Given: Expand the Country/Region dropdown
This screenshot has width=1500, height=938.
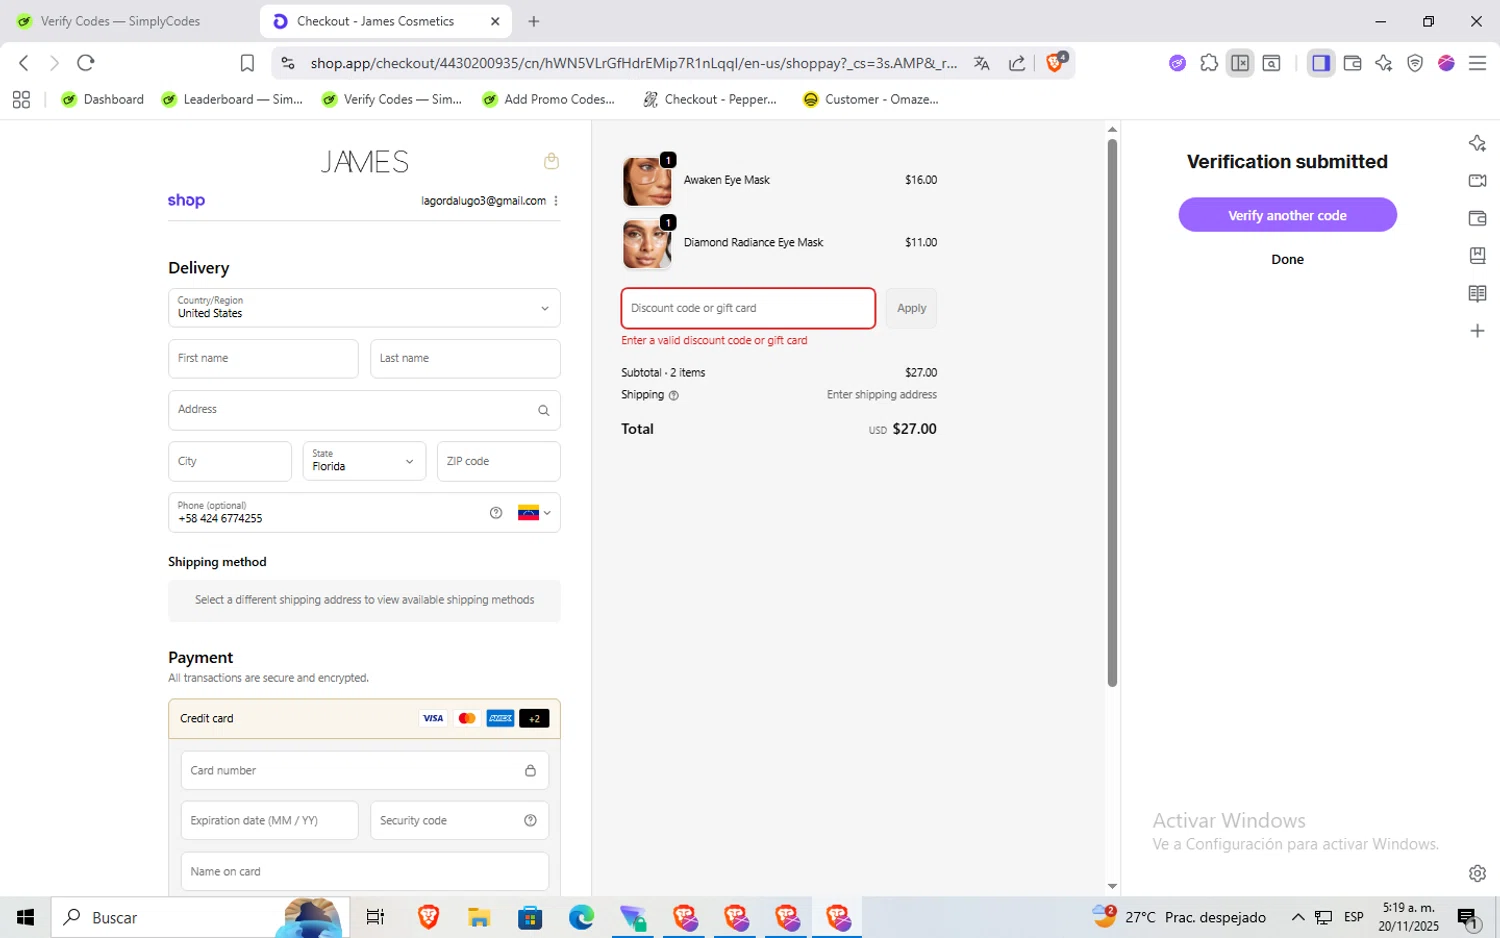Looking at the screenshot, I should pos(364,308).
